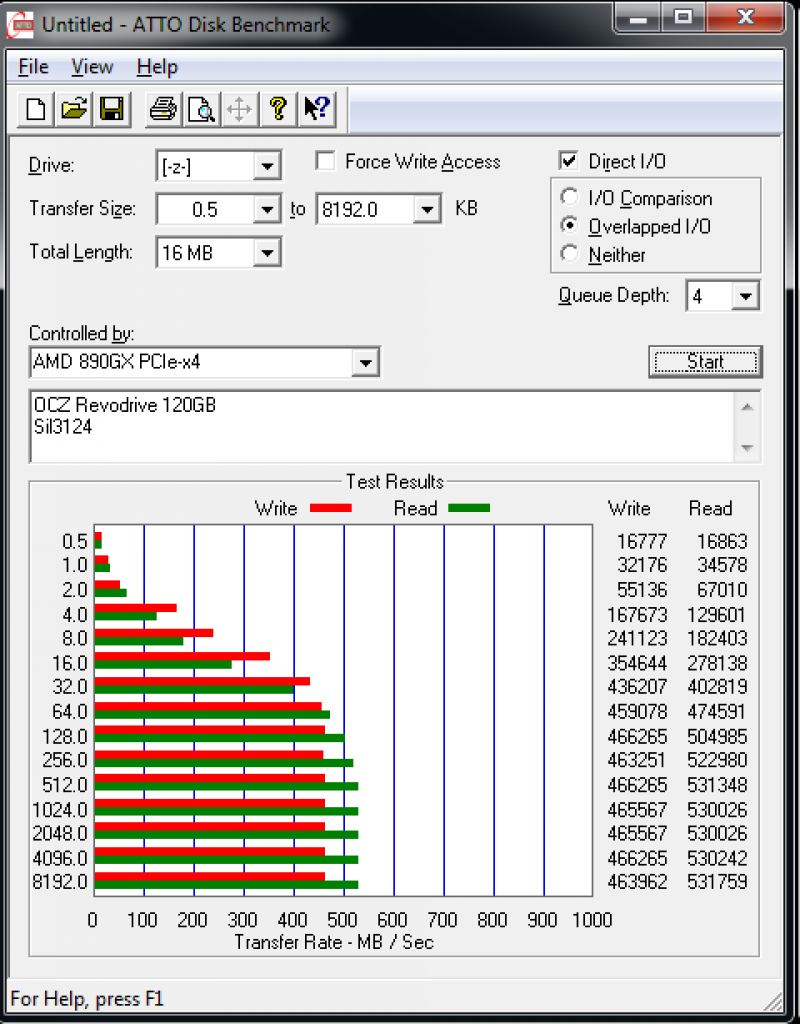Click the 0.5 write value 16777

642,541
